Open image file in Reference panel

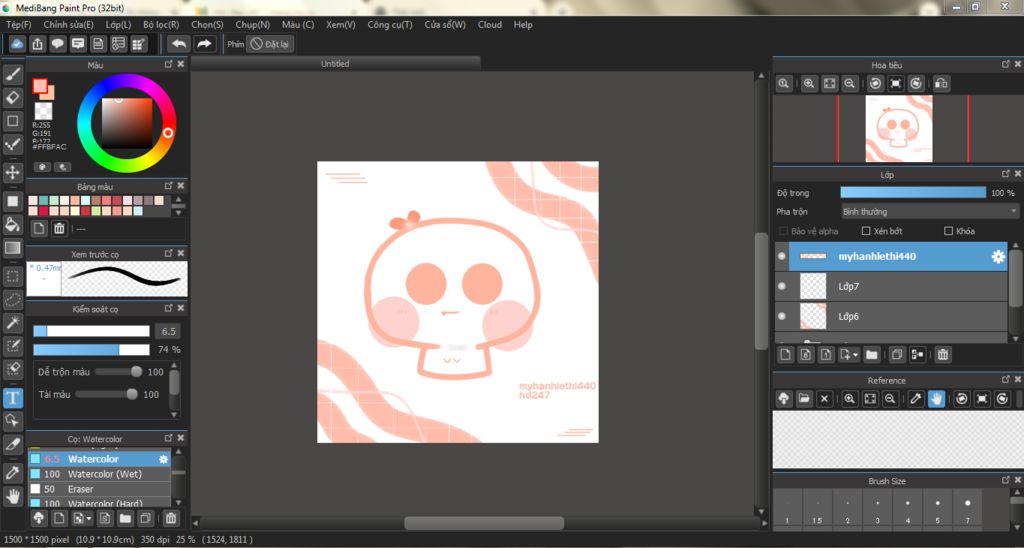click(x=804, y=398)
